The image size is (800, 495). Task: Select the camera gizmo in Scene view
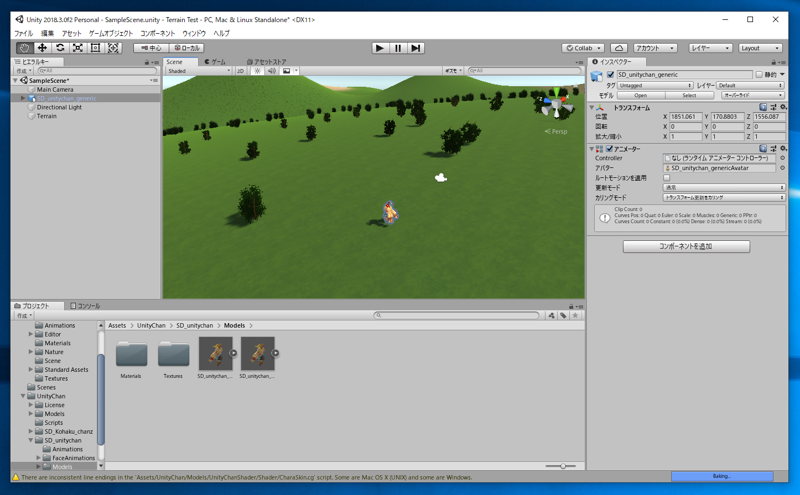pos(441,178)
